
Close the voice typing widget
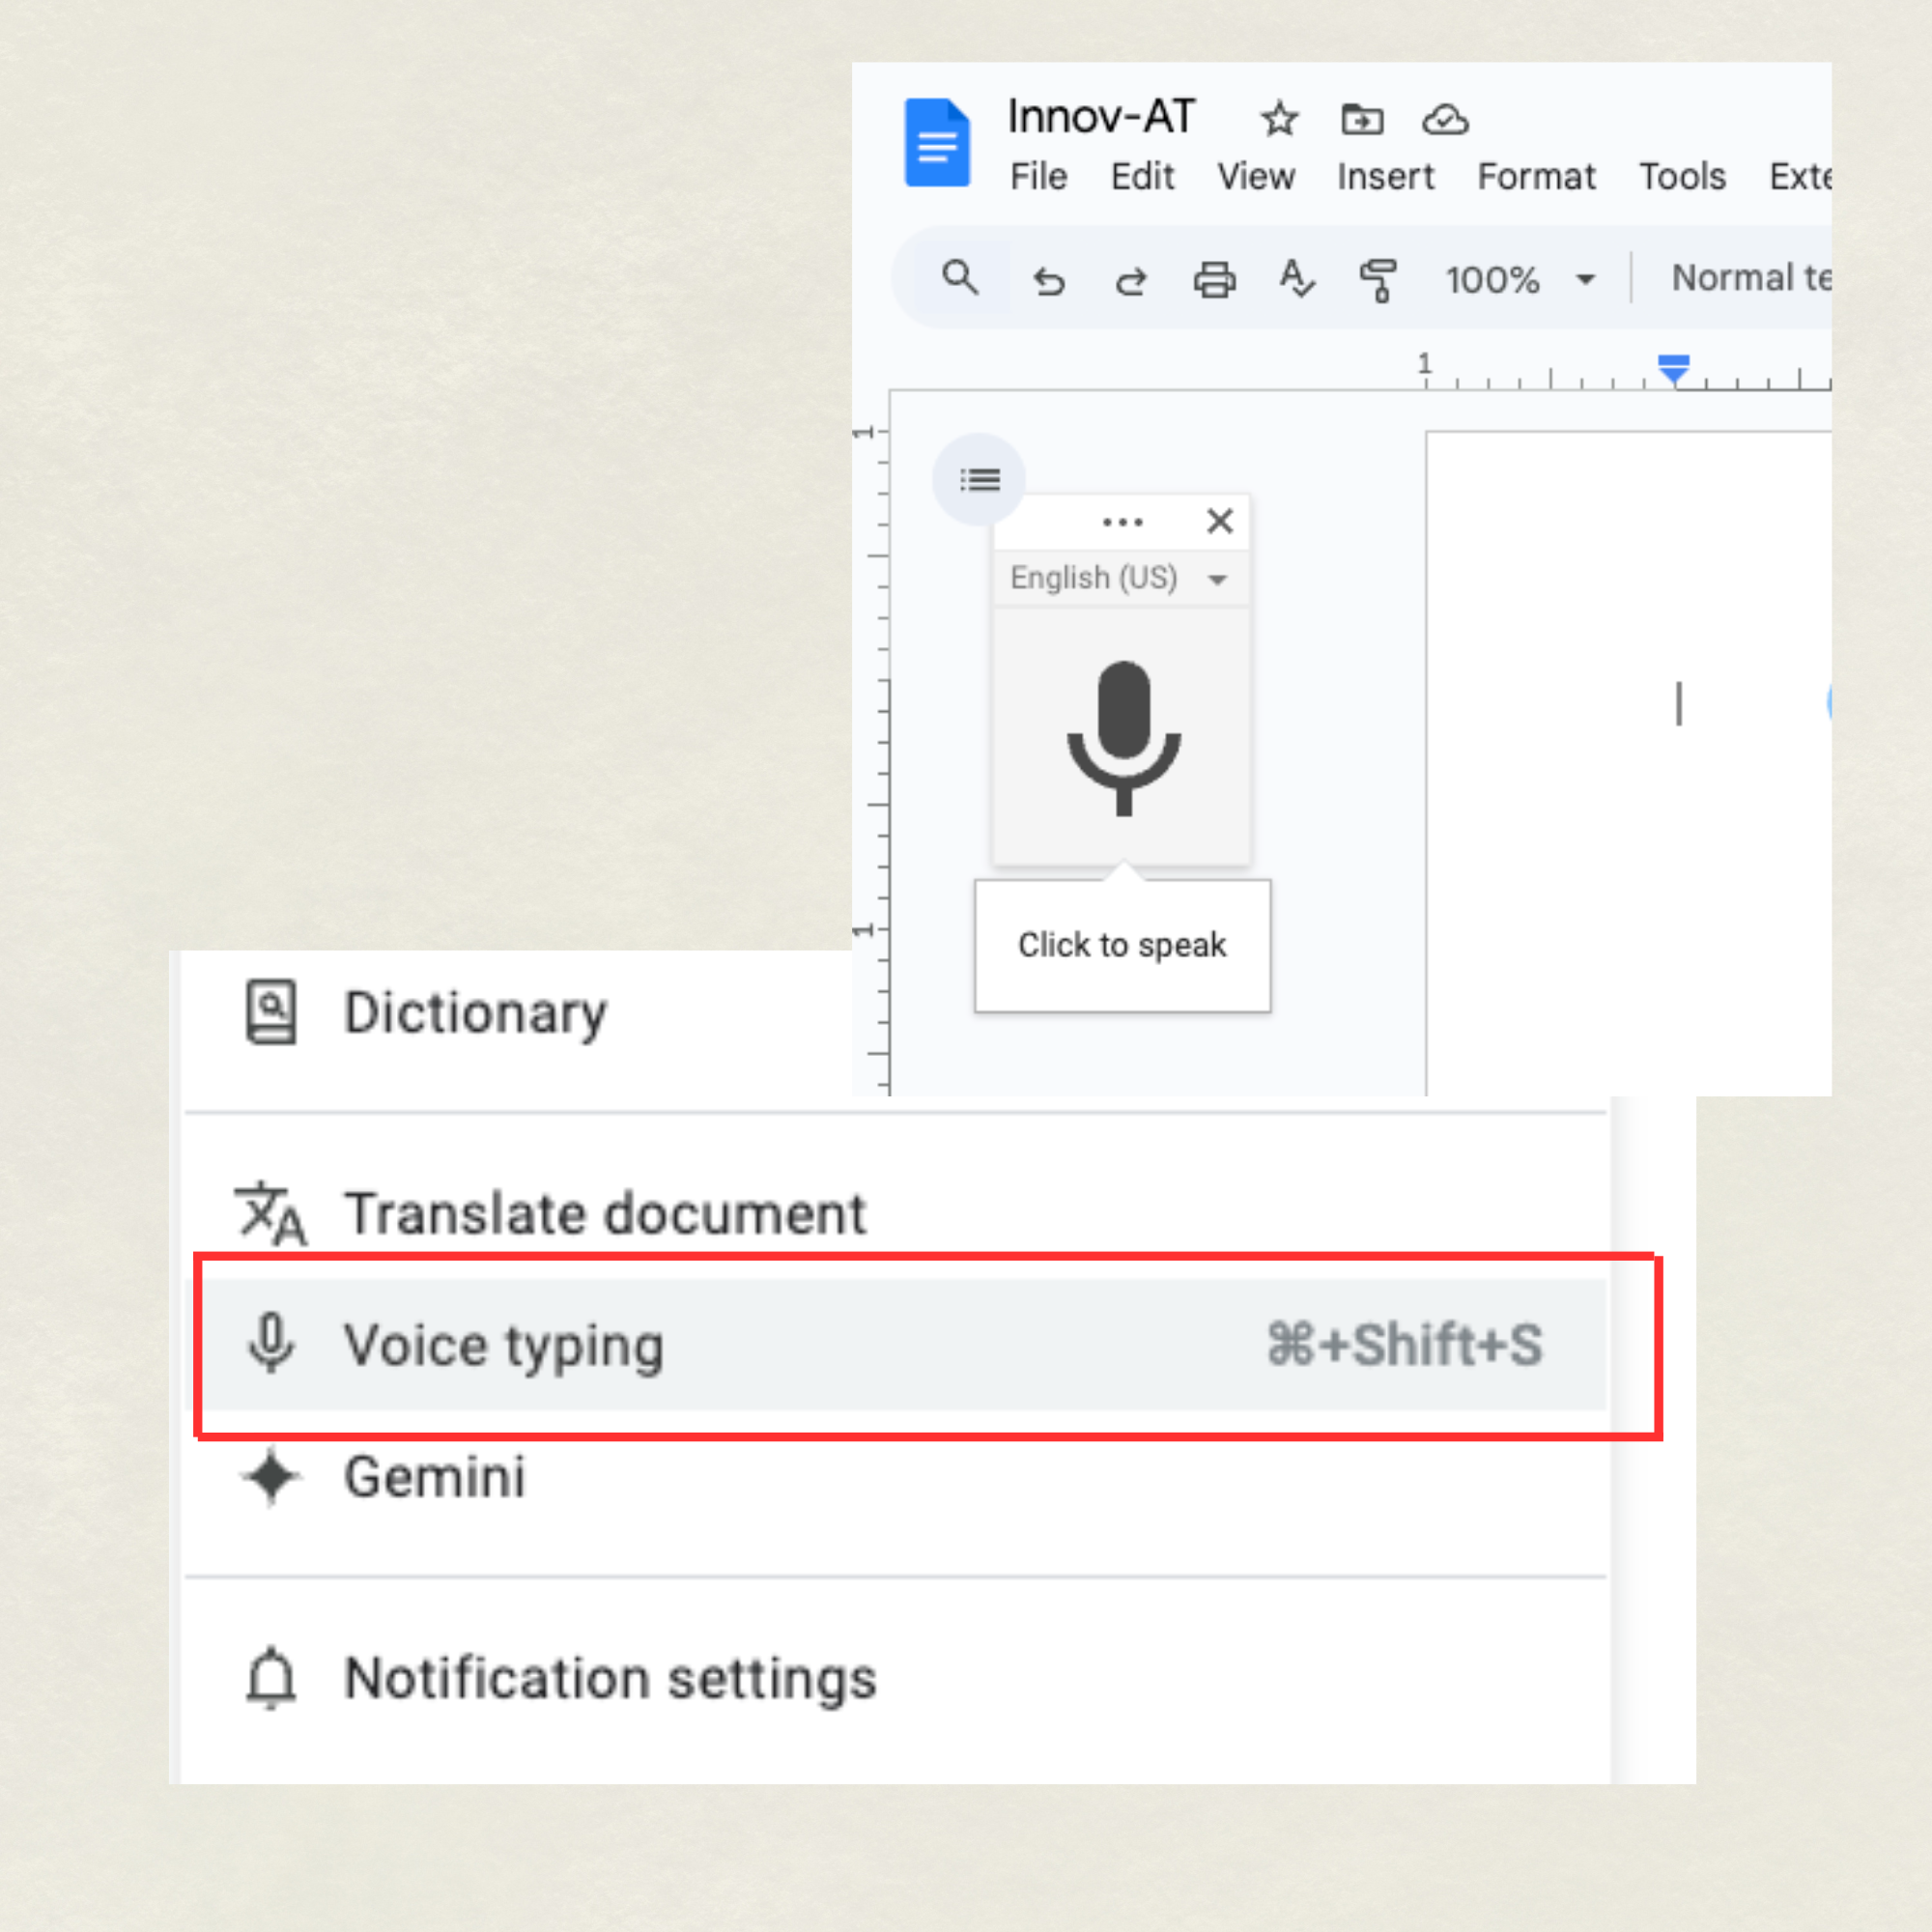coord(1219,521)
